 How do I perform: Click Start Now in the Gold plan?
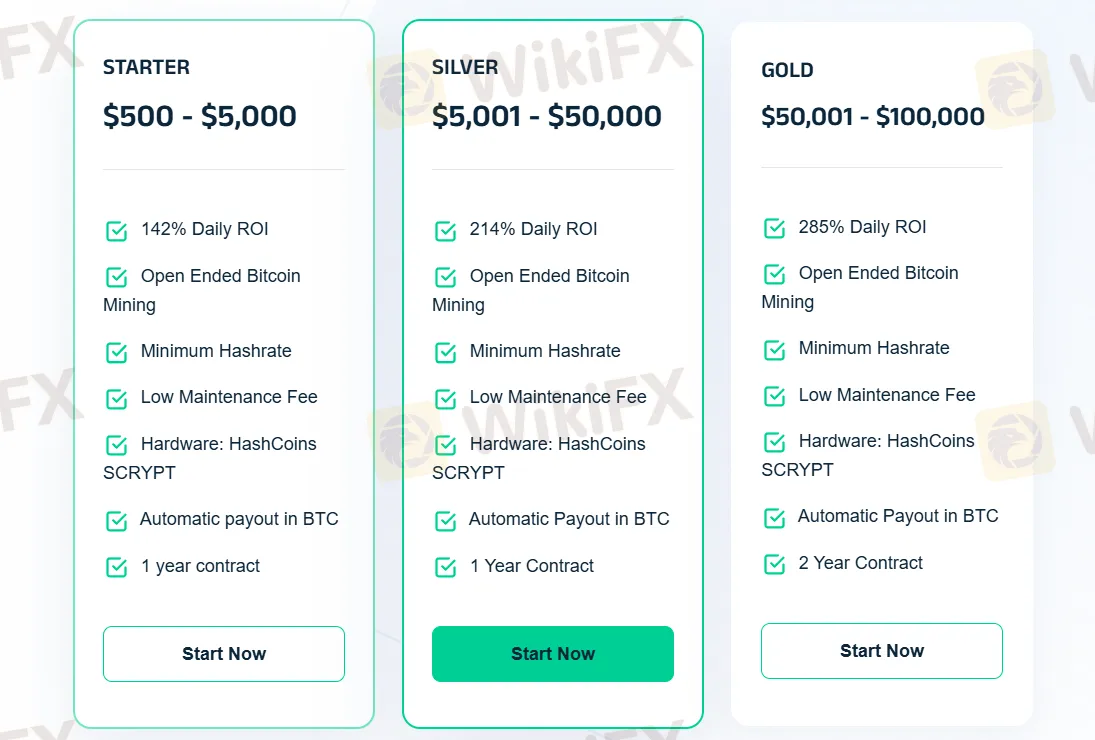(x=881, y=650)
